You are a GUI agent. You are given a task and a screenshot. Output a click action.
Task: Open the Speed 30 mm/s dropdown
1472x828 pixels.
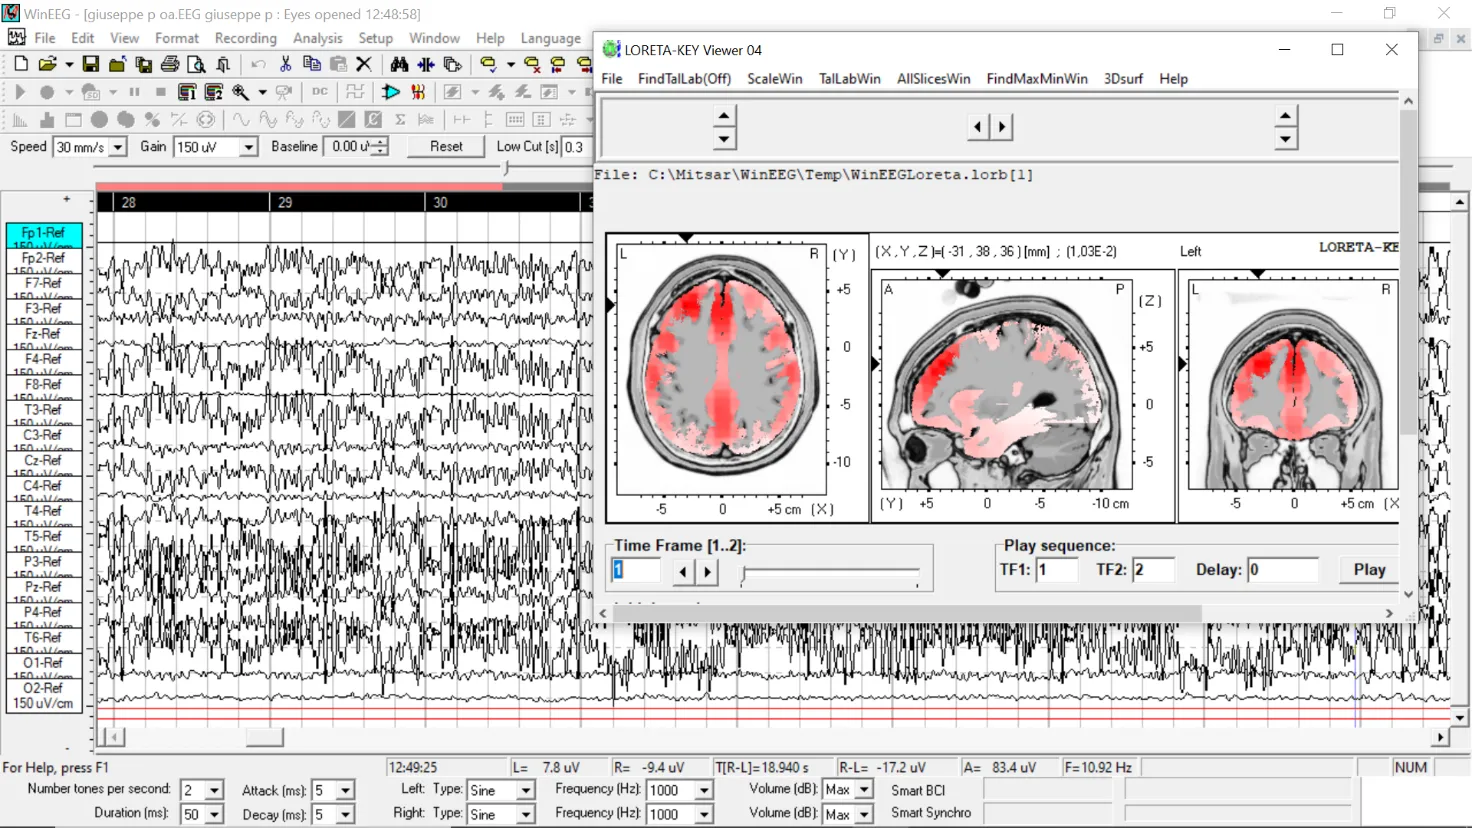pyautogui.click(x=118, y=147)
